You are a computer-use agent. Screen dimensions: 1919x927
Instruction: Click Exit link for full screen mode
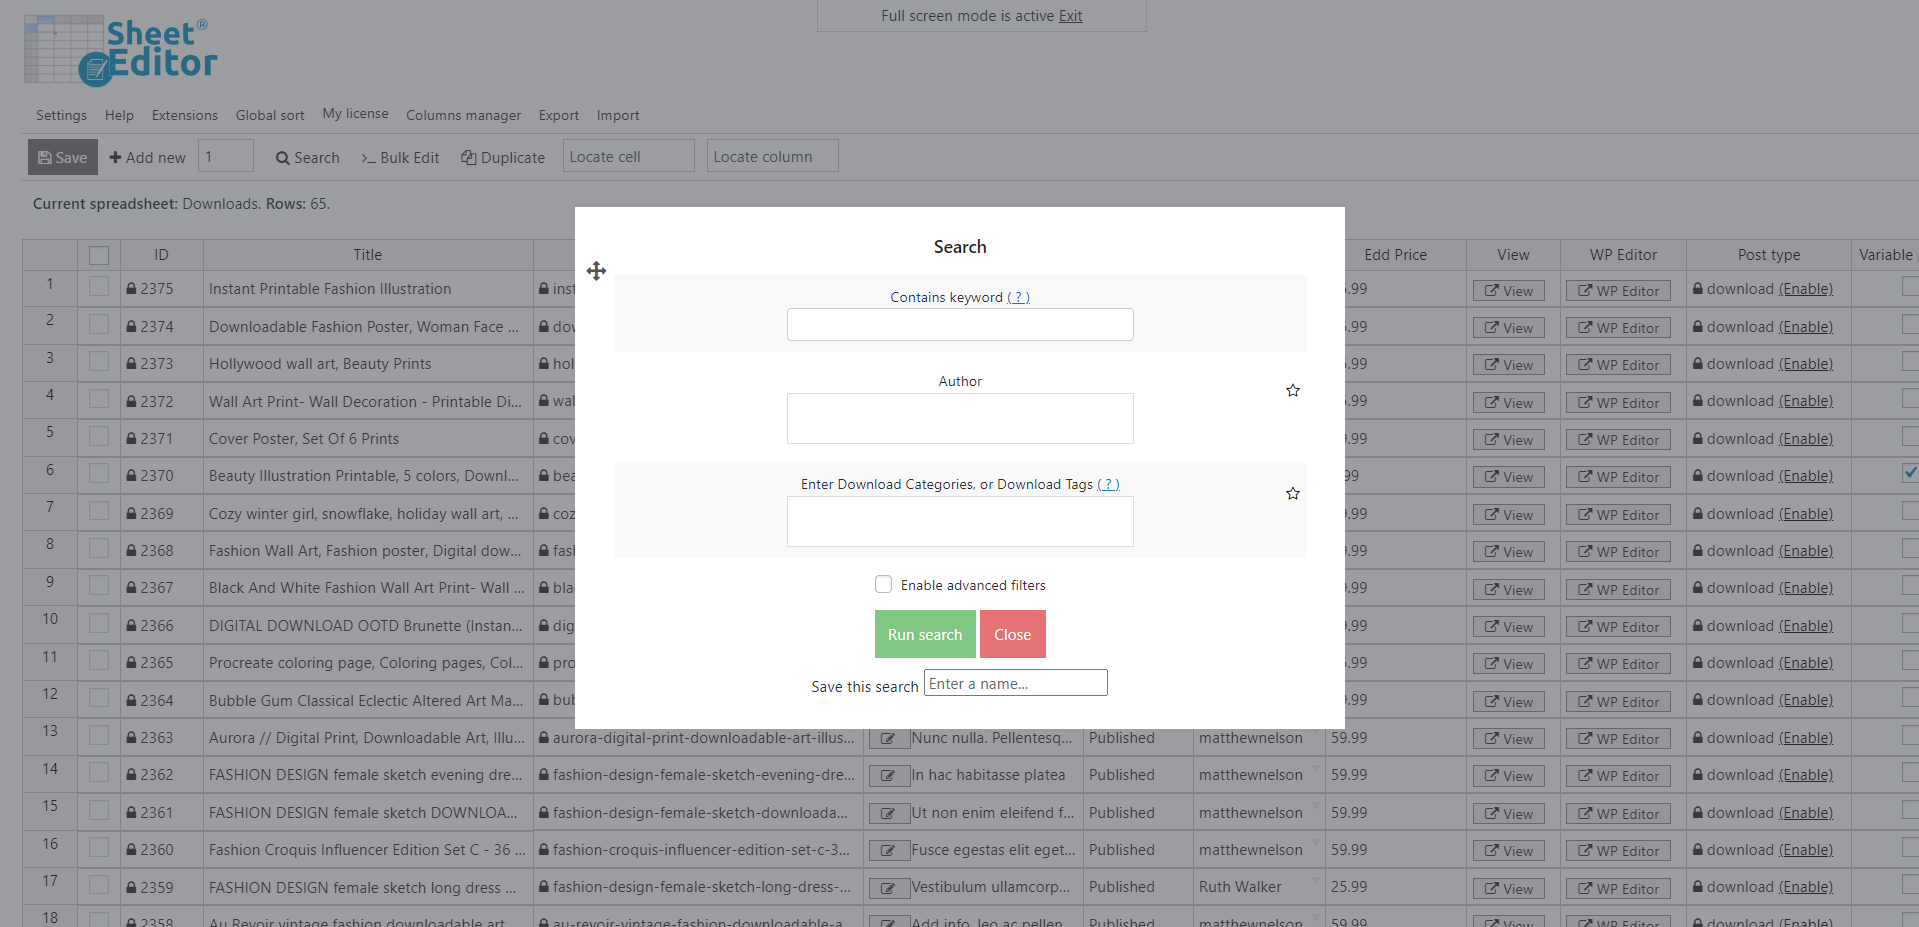1070,16
